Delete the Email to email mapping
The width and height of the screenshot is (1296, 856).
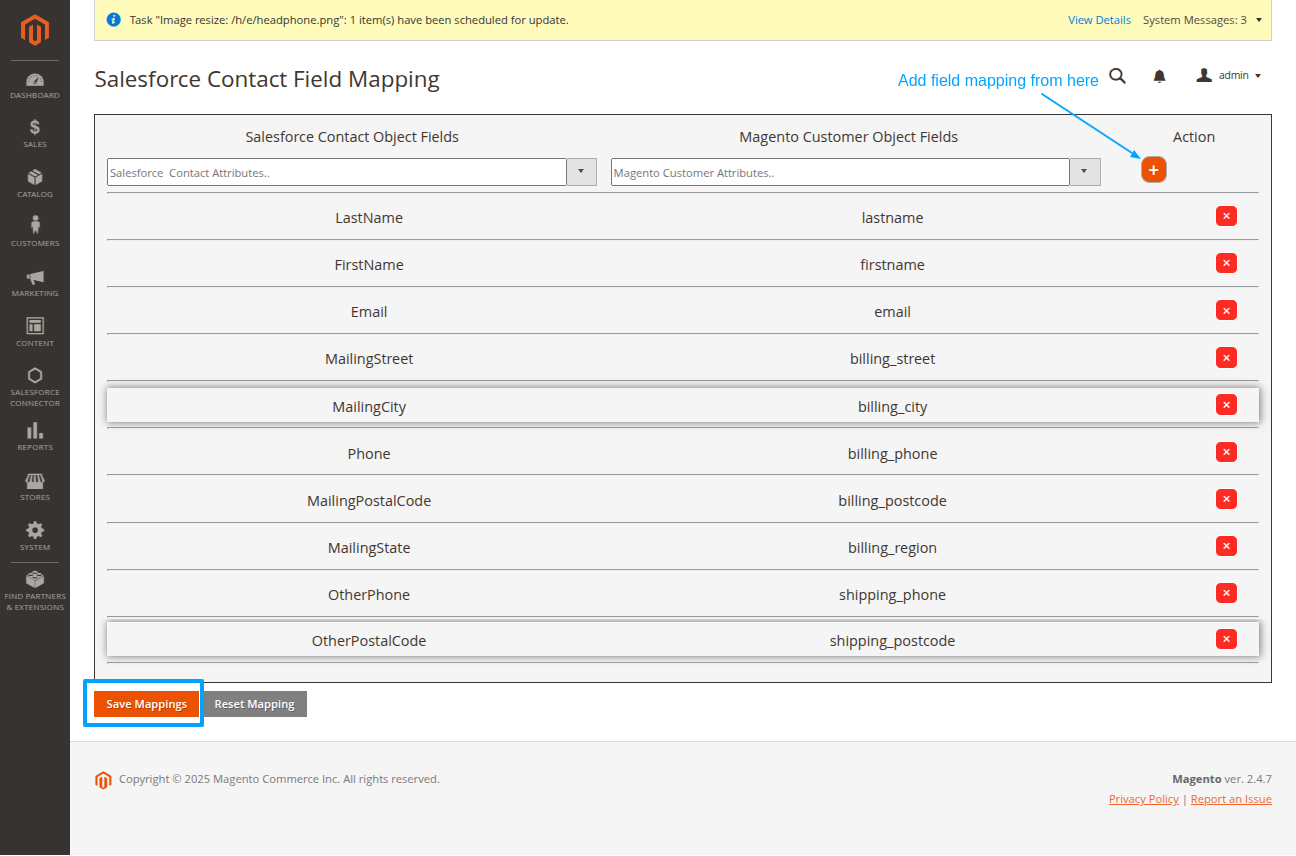tap(1226, 310)
